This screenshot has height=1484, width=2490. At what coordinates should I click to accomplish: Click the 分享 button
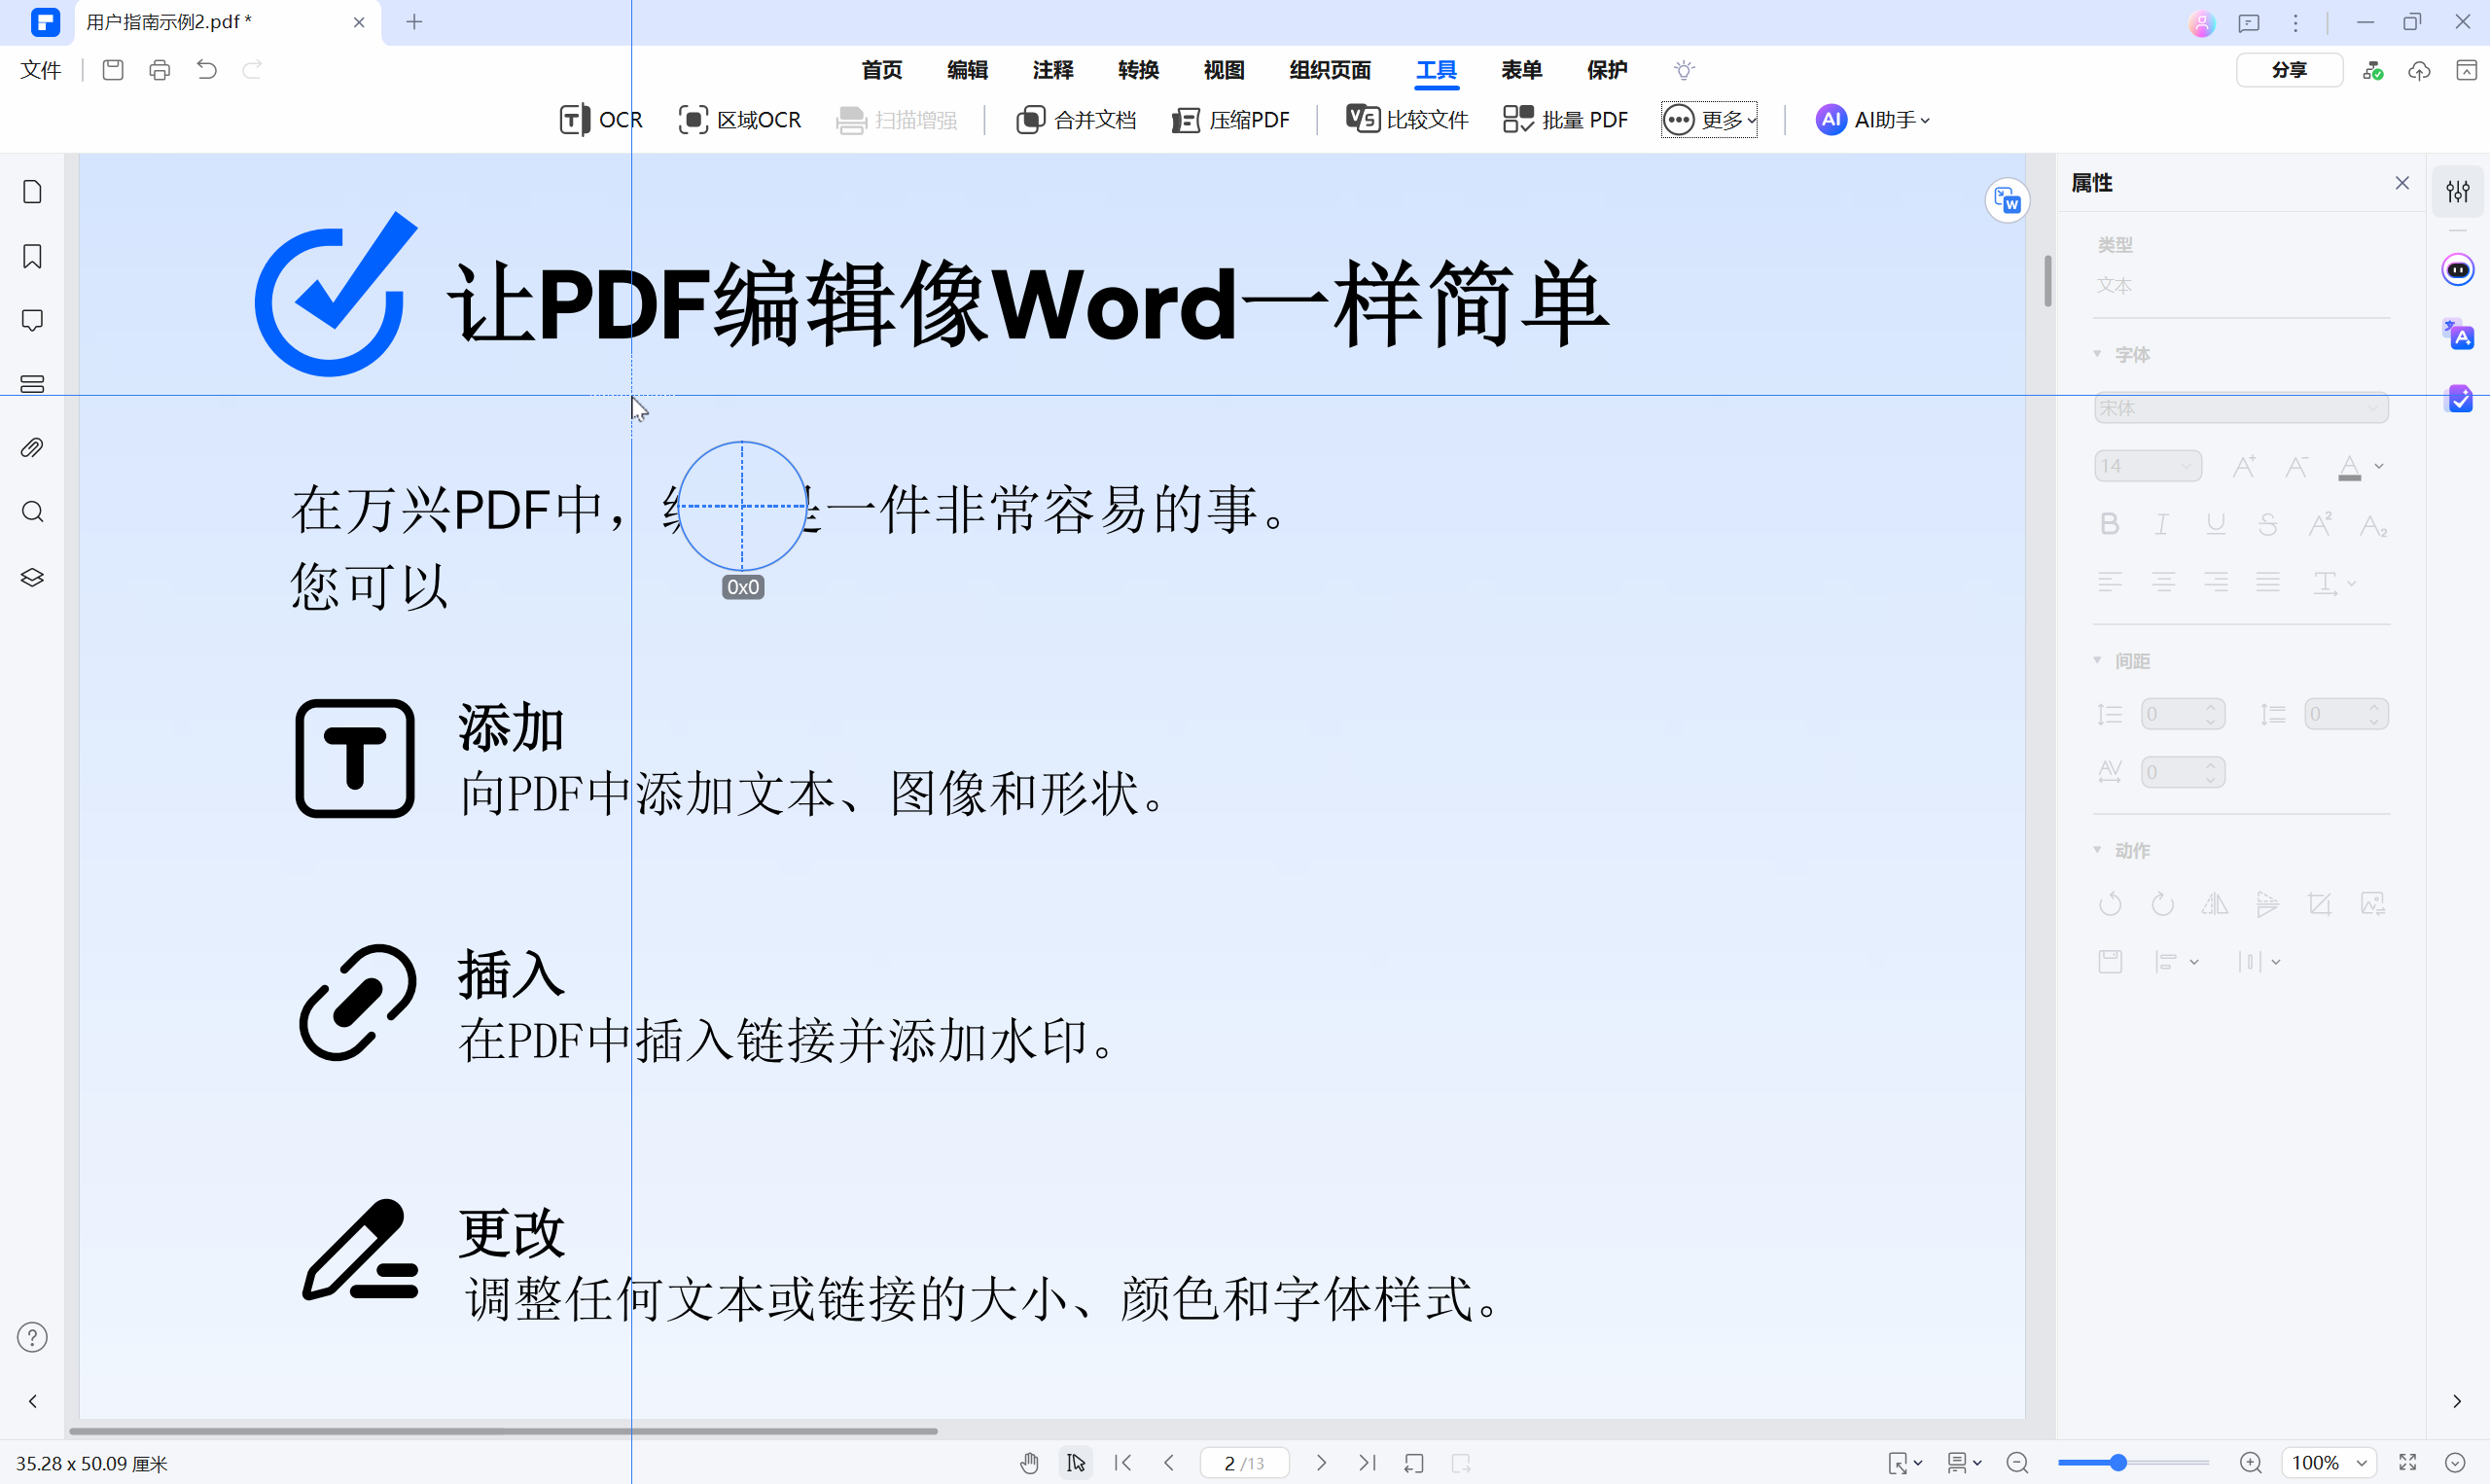(x=2289, y=70)
